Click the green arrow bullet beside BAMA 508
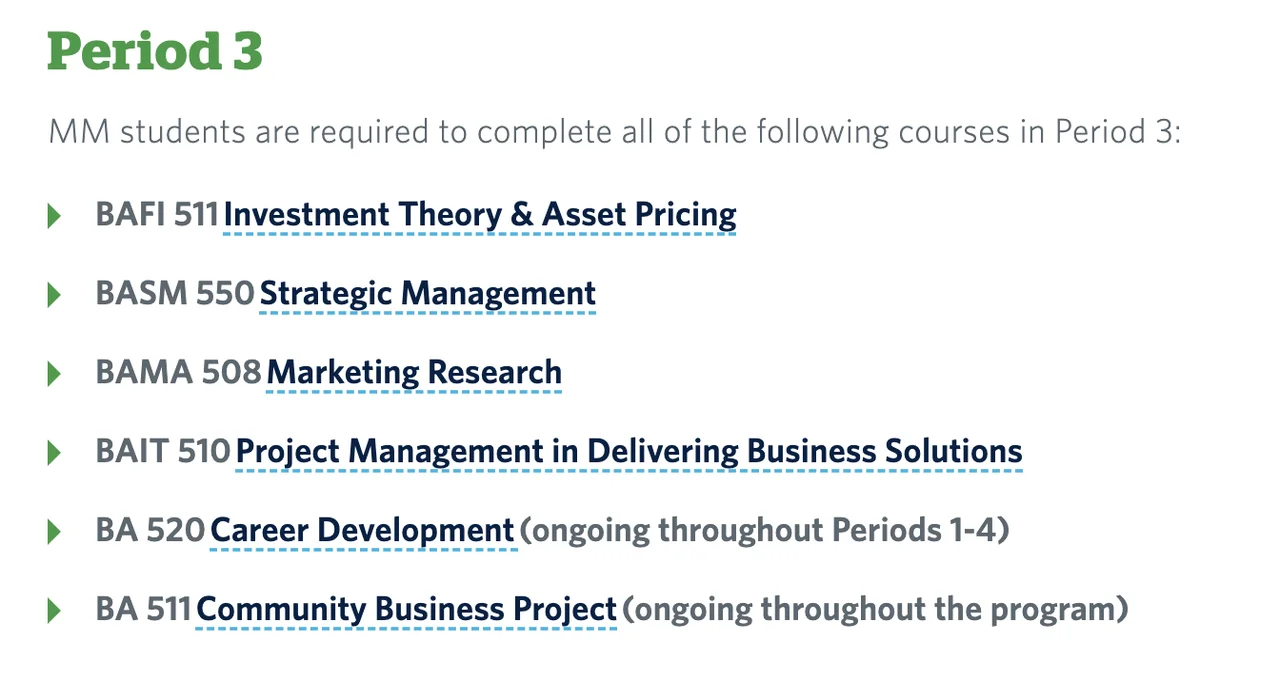 (x=55, y=373)
